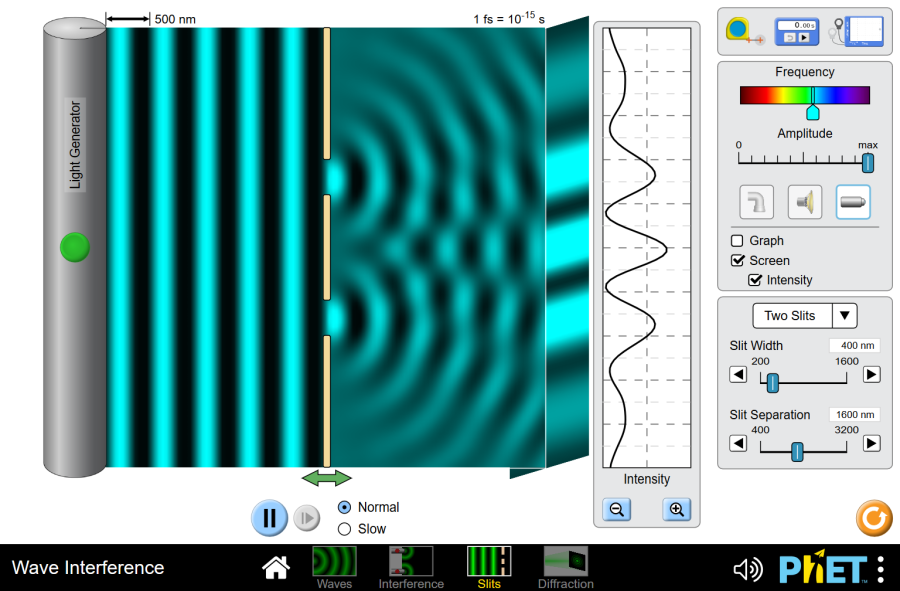Screen dimensions: 900x591
Task: Click the green barrier position arrow handle
Action: click(327, 478)
